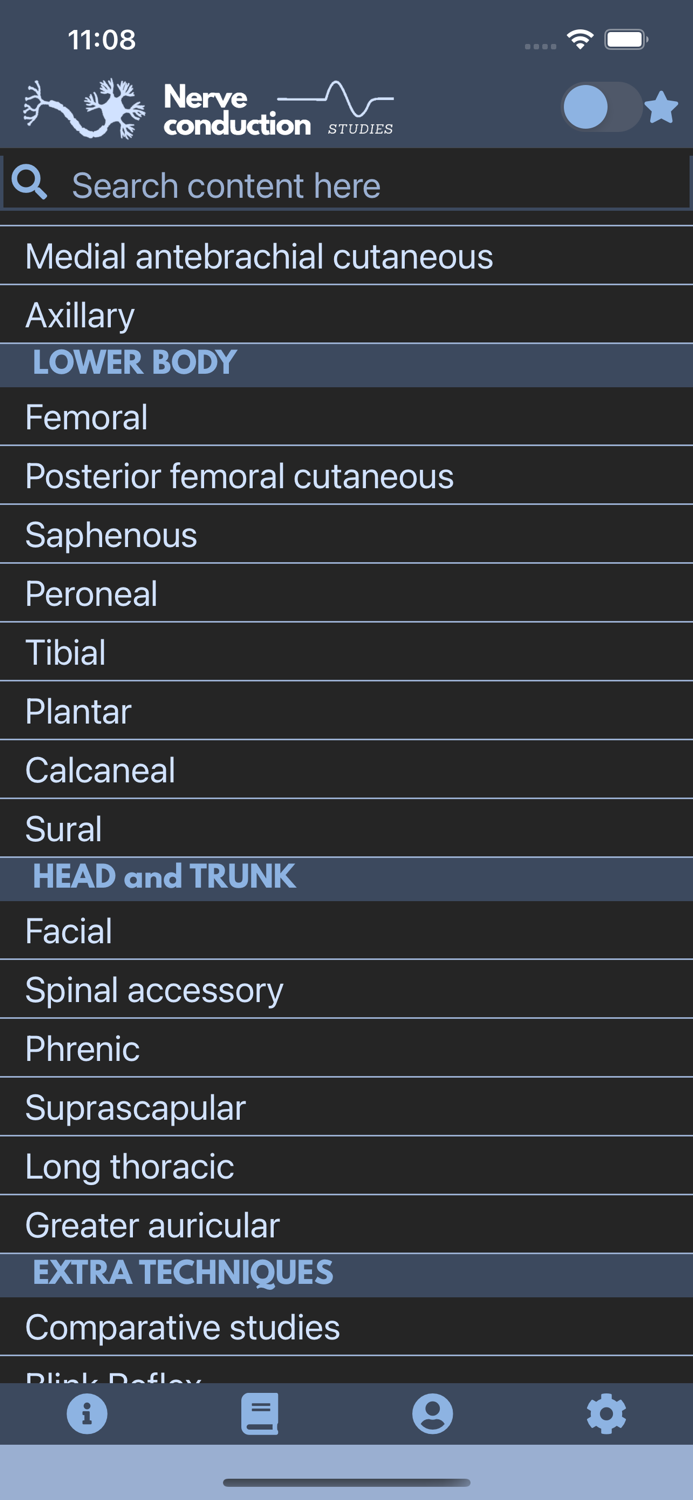
Task: Open the book library tab icon
Action: tap(260, 1413)
